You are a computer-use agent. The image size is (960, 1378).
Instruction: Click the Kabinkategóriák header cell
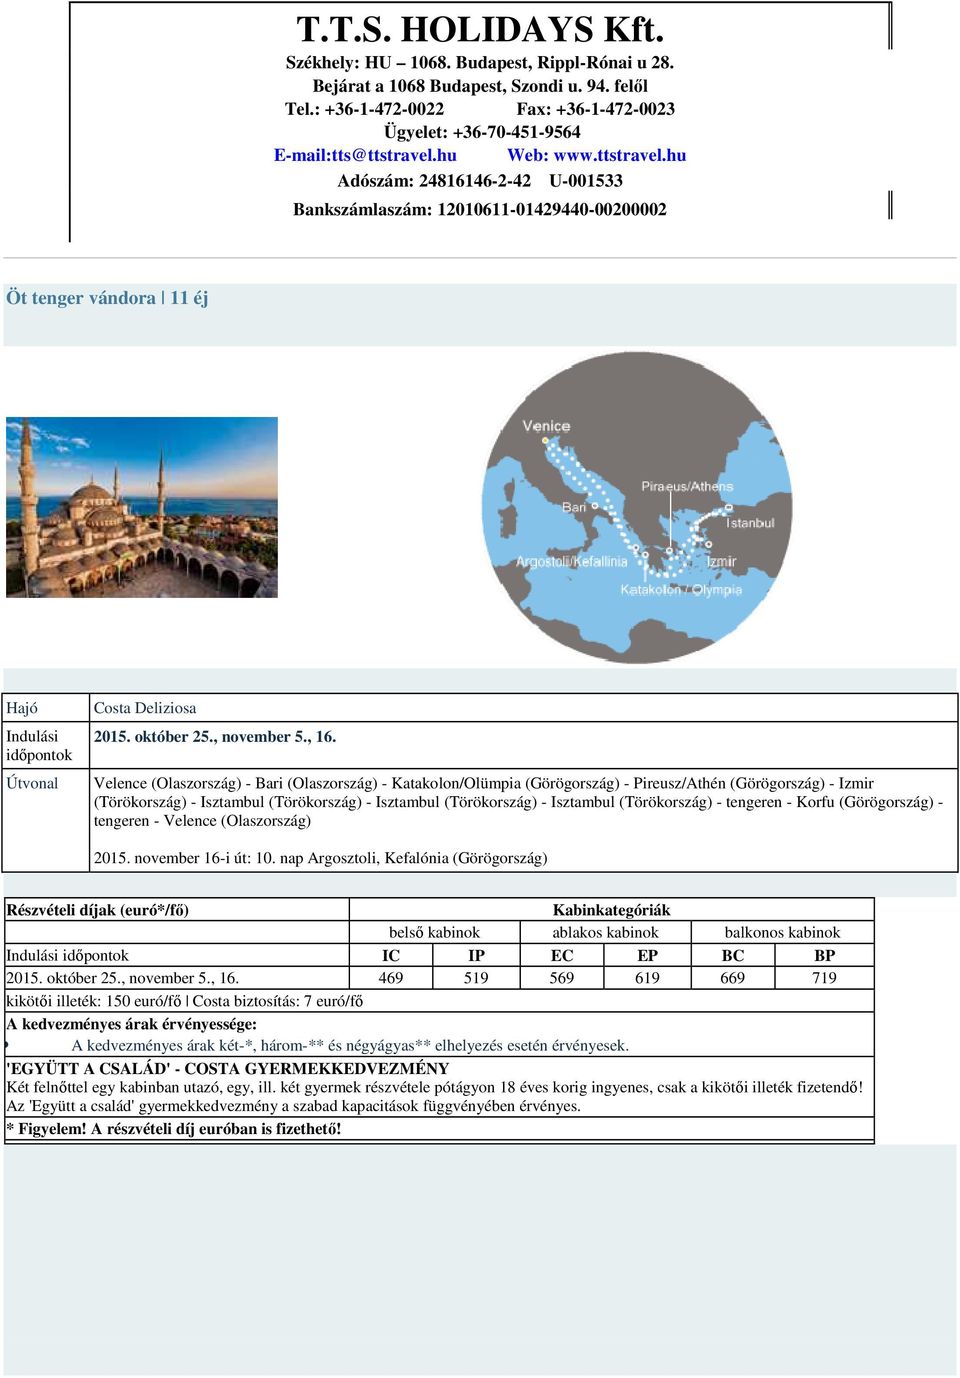611,910
